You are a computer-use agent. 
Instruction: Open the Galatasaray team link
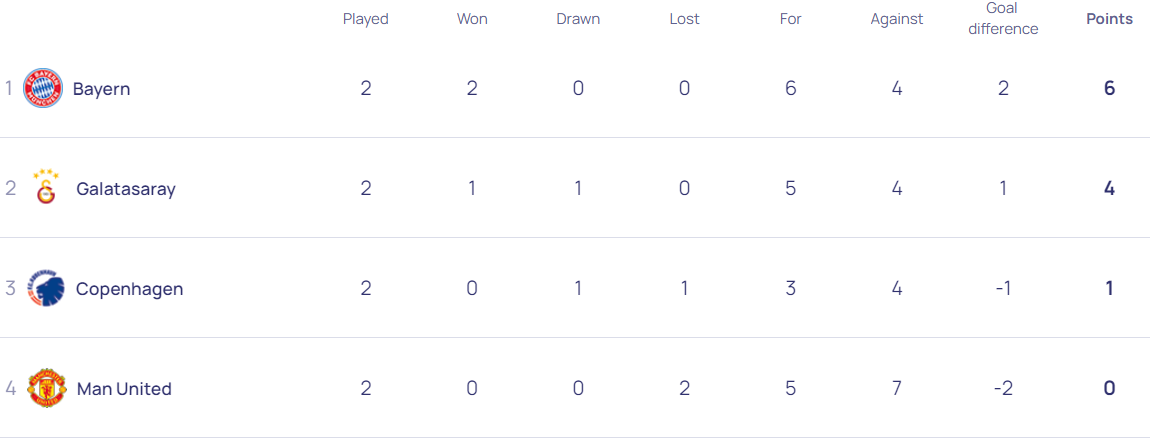[x=125, y=189]
